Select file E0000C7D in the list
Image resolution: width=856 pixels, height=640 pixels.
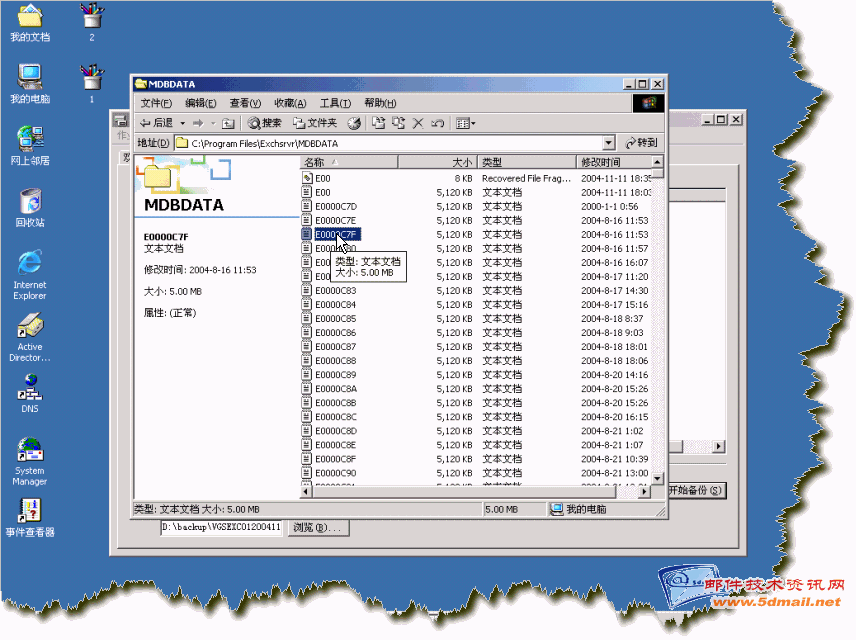335,206
